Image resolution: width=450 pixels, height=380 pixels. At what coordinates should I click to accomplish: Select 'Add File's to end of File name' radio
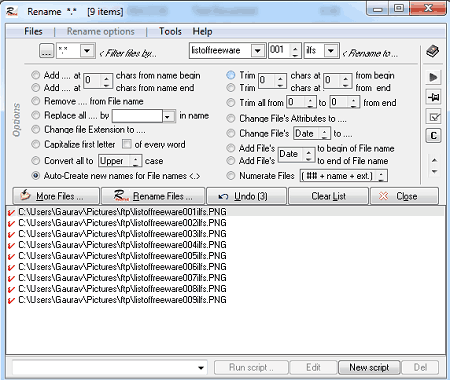231,161
